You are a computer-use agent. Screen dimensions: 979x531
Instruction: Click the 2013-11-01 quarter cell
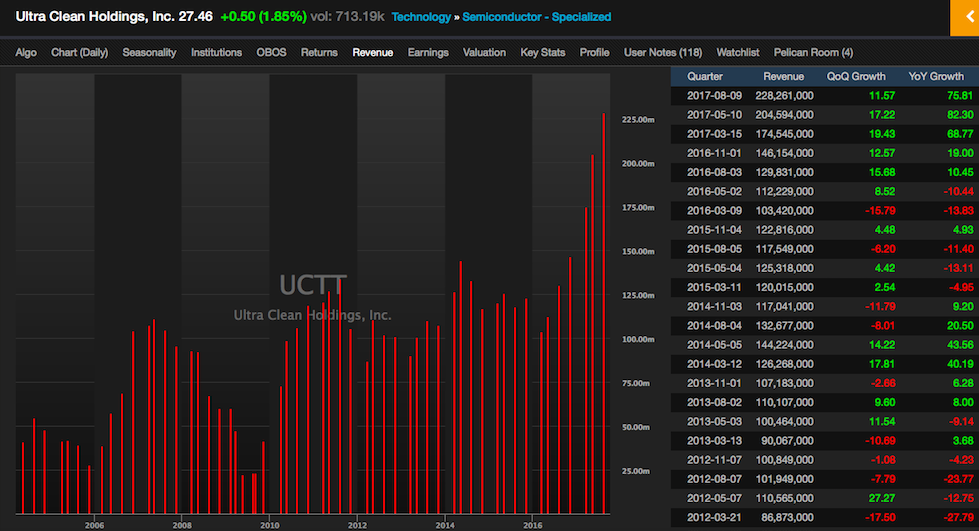click(714, 383)
